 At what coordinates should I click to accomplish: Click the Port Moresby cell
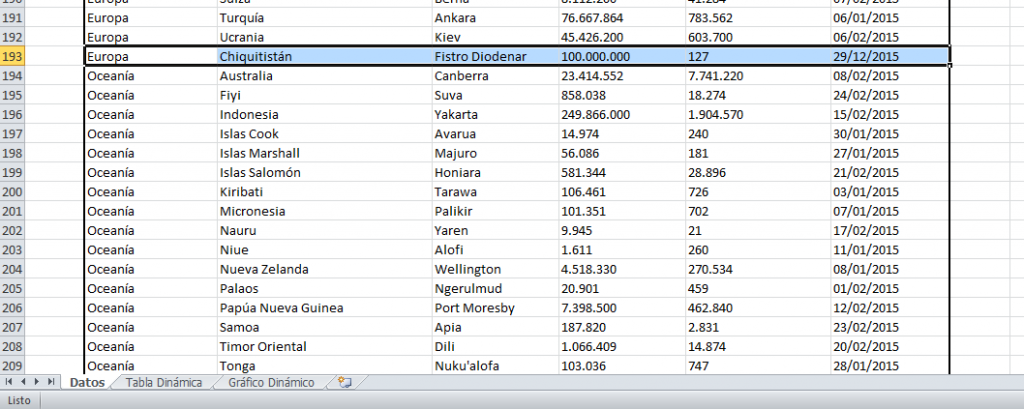[495, 308]
